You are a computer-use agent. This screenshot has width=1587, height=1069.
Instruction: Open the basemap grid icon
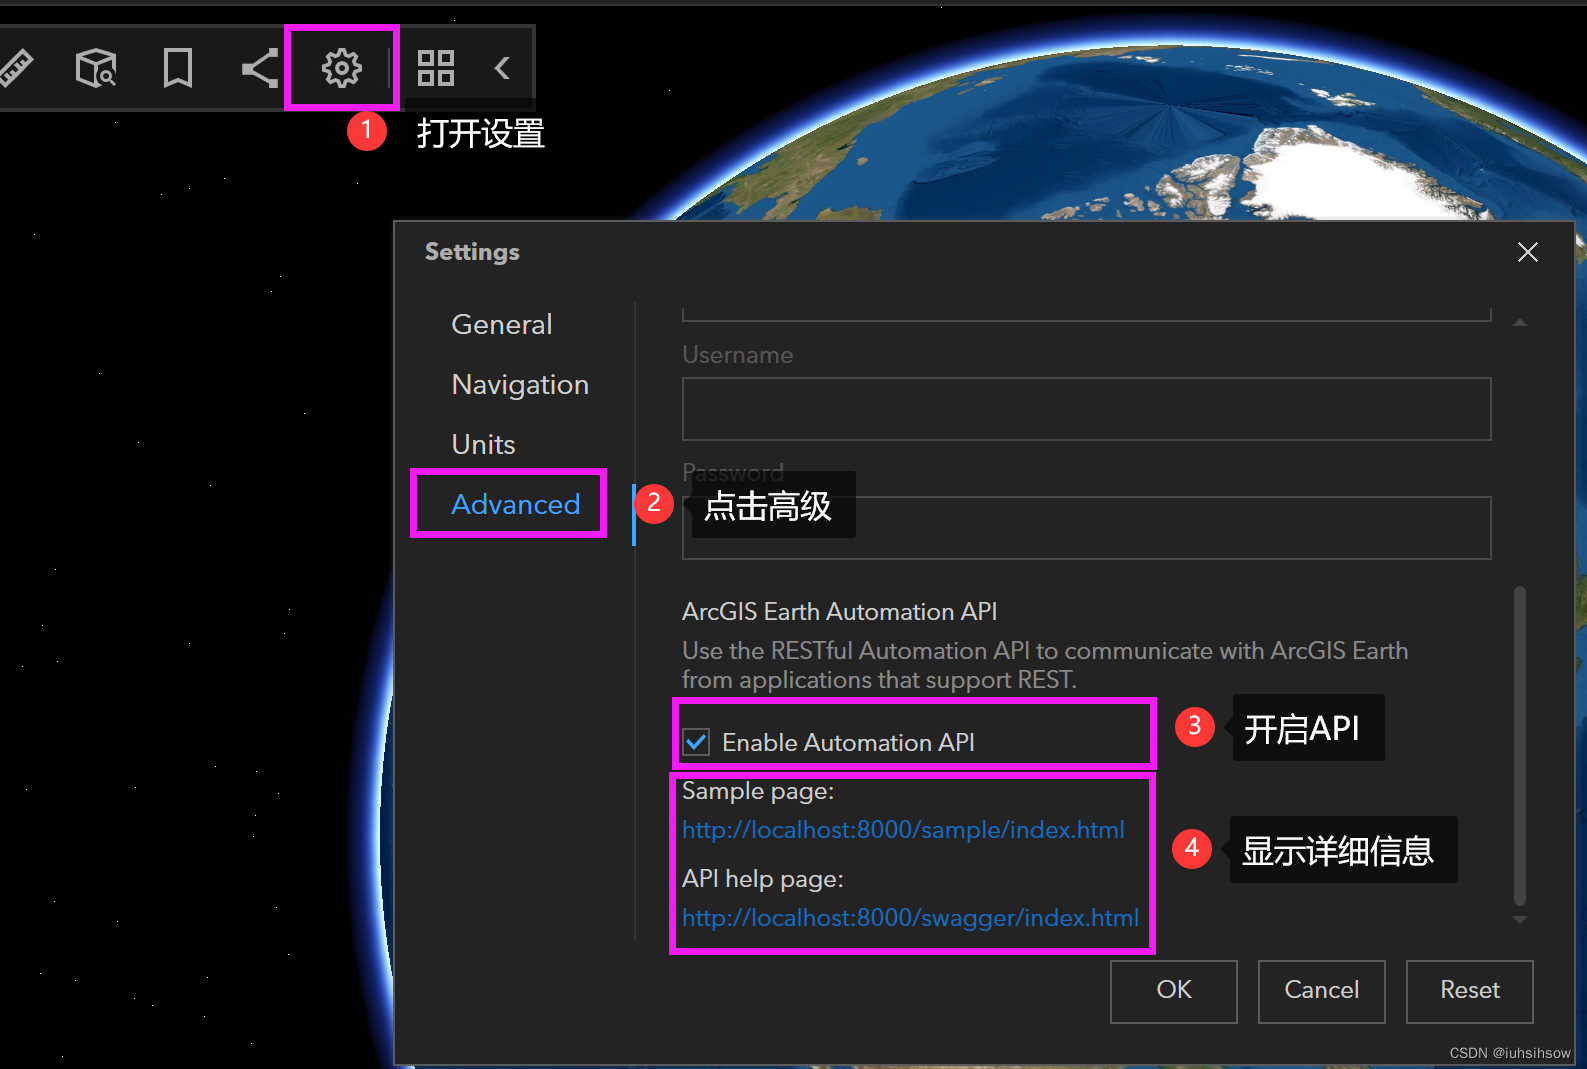436,68
